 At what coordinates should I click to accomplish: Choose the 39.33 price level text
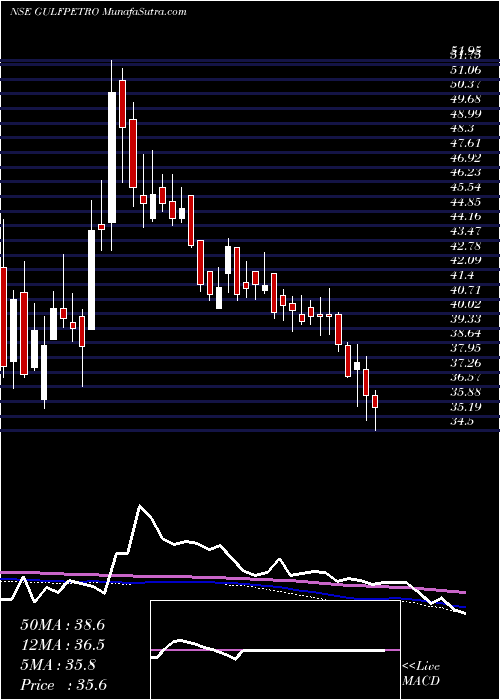(x=466, y=320)
